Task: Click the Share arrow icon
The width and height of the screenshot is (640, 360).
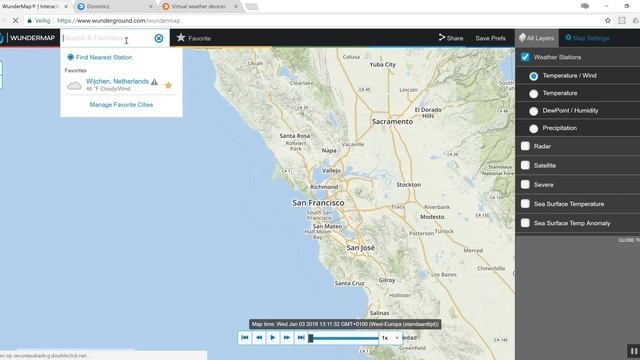Action: coord(442,38)
